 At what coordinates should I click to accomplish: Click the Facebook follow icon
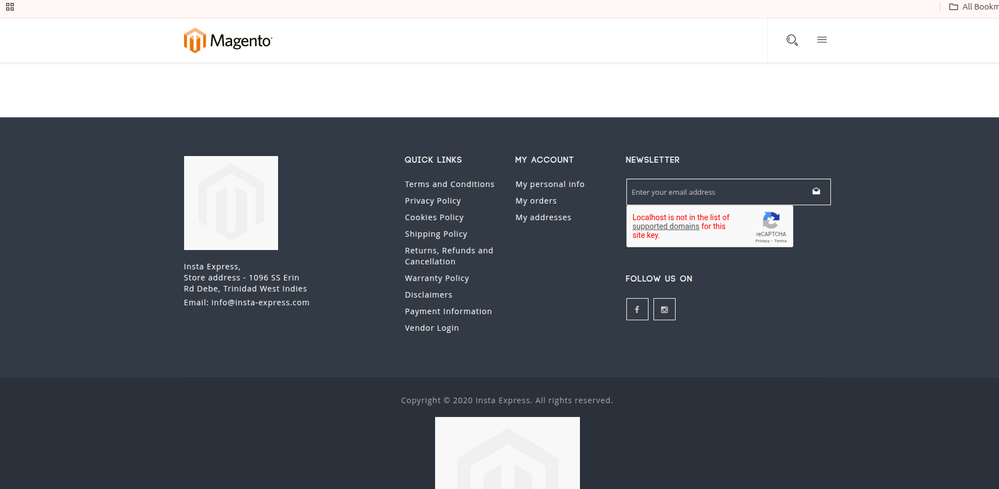coord(637,310)
